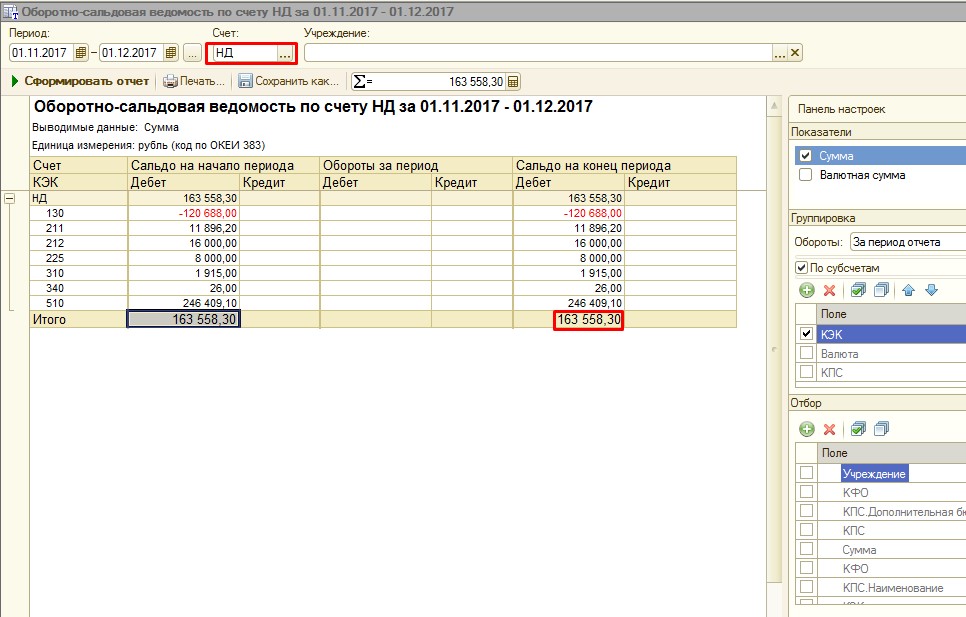Open calendar picker for end date 01.12.2017
The height and width of the screenshot is (617, 966).
pos(170,53)
